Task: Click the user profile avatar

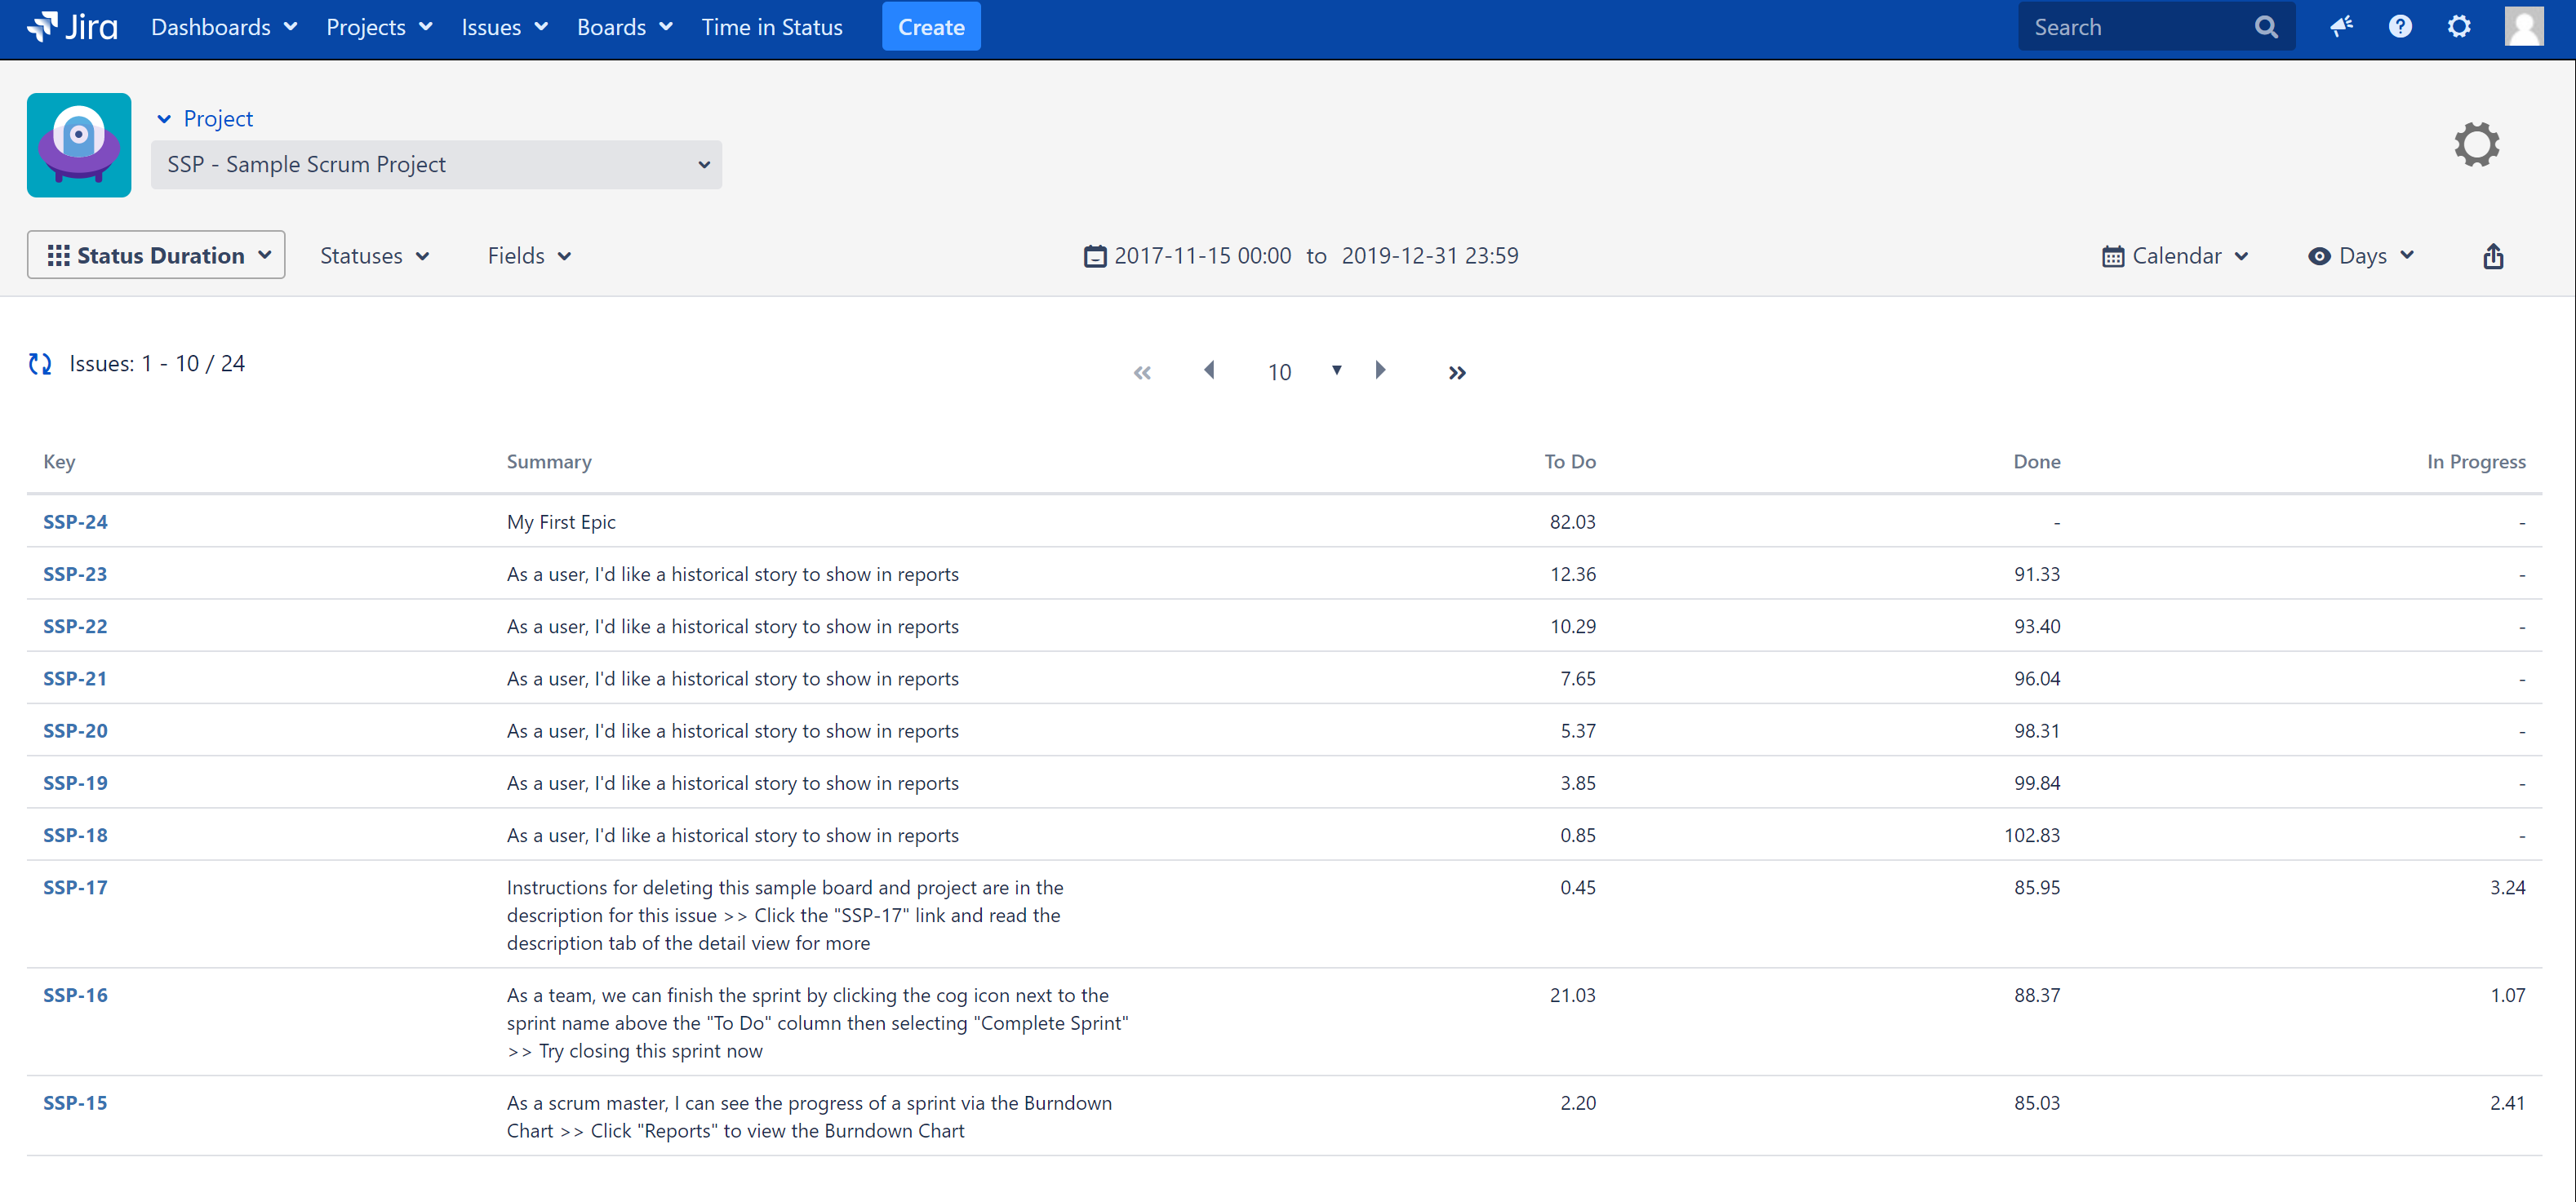Action: (x=2522, y=27)
